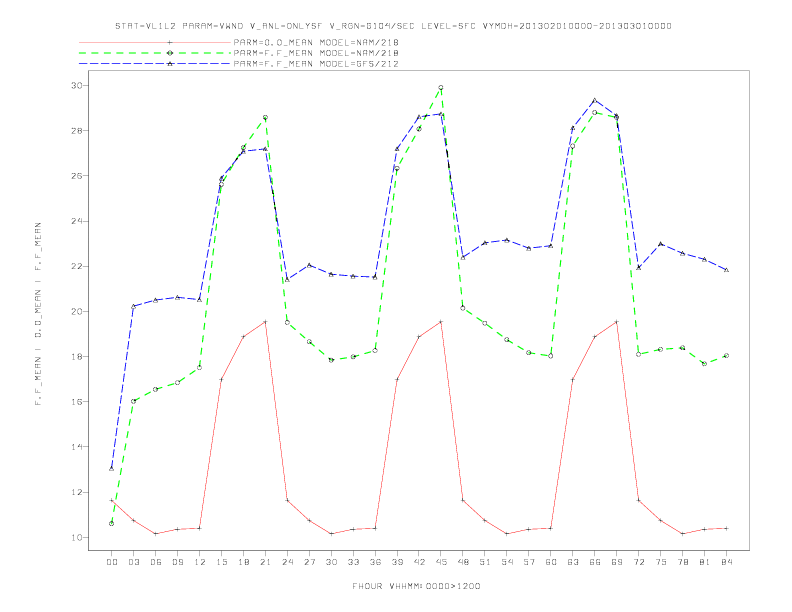The width and height of the screenshot is (792, 612).
Task: Click the x-axis label FHOUR VHHMM:0000>1200
Action: 416,586
